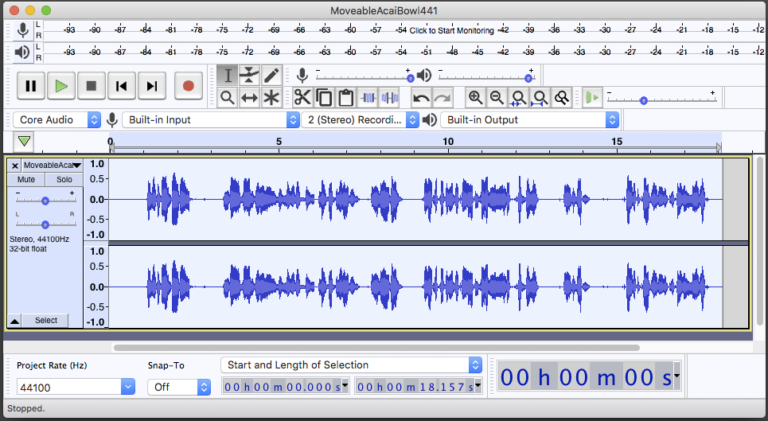This screenshot has width=768, height=421.
Task: Select the Draw pencil tool
Action: [x=271, y=75]
